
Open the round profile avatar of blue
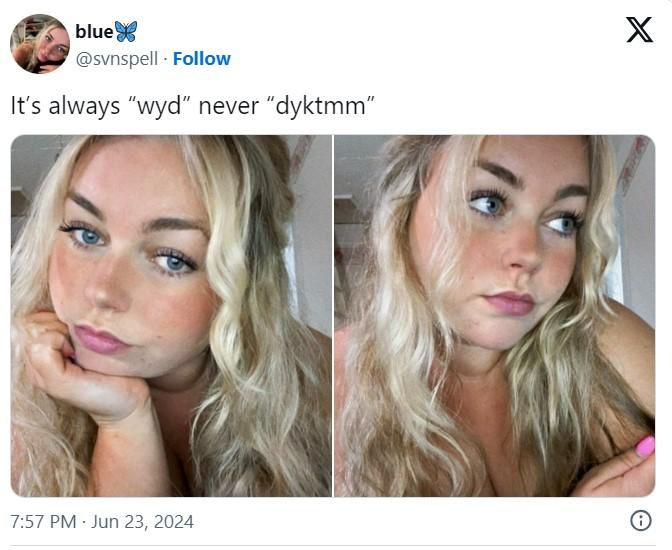(40, 44)
